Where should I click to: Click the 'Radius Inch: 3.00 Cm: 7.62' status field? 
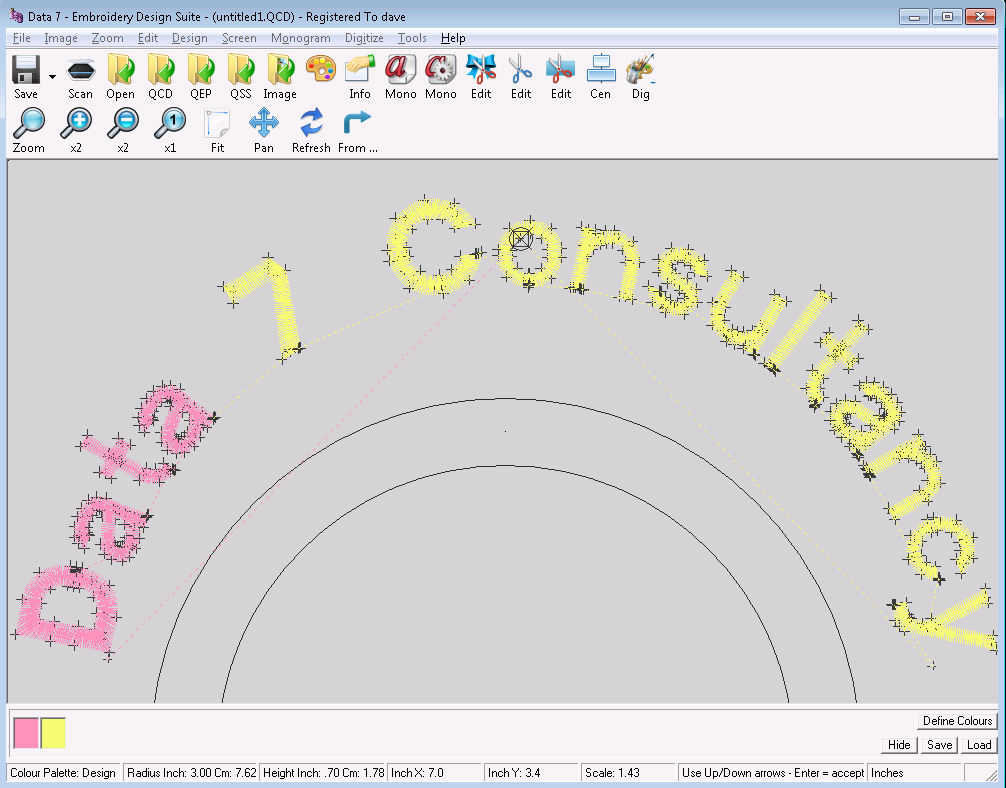coord(191,773)
